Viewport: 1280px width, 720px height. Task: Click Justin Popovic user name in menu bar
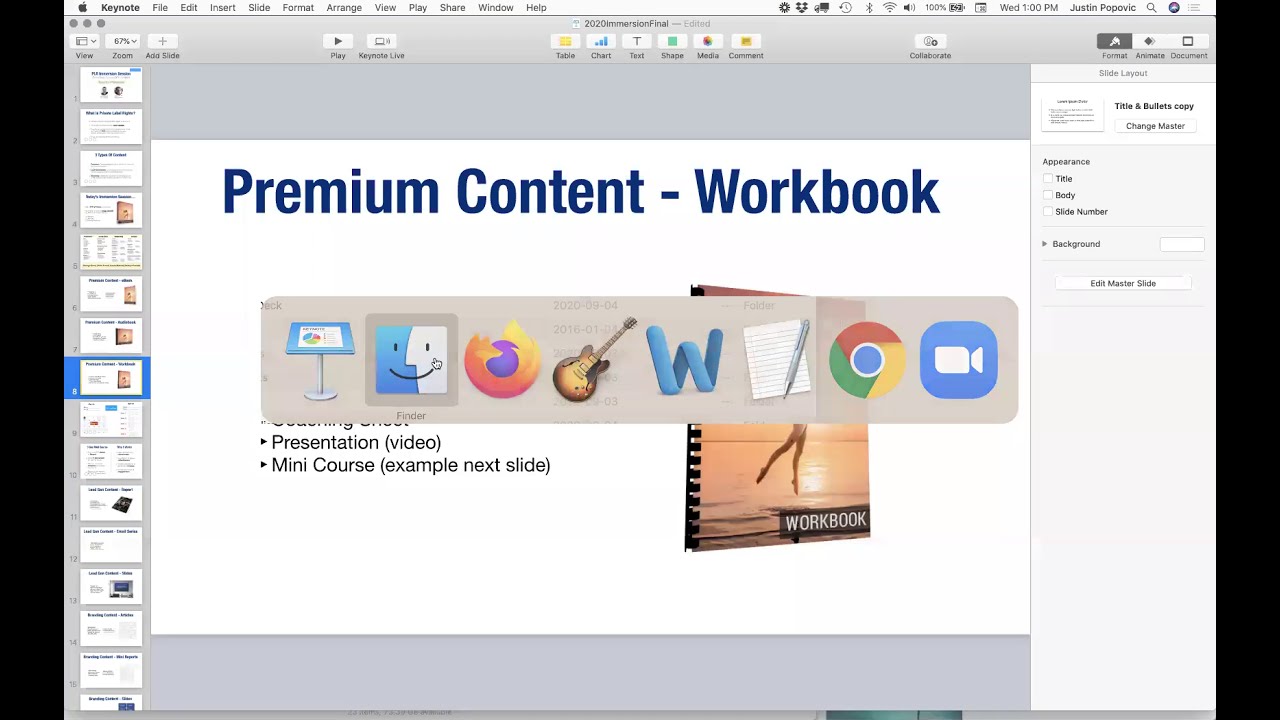tap(1102, 7)
